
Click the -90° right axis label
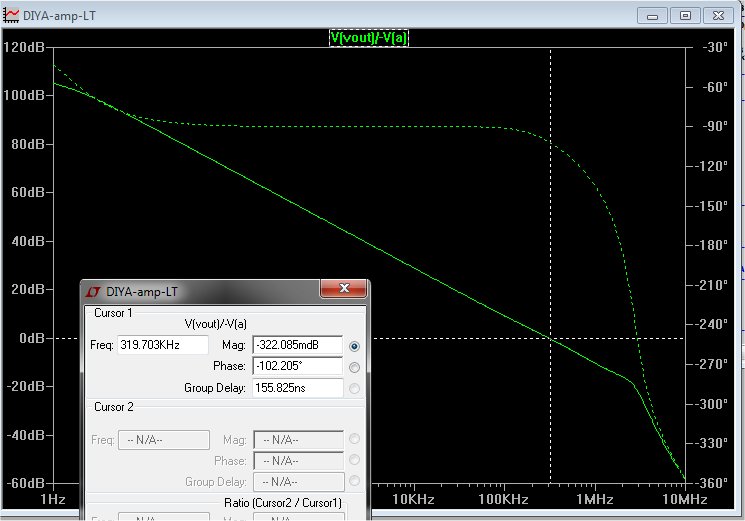[715, 126]
